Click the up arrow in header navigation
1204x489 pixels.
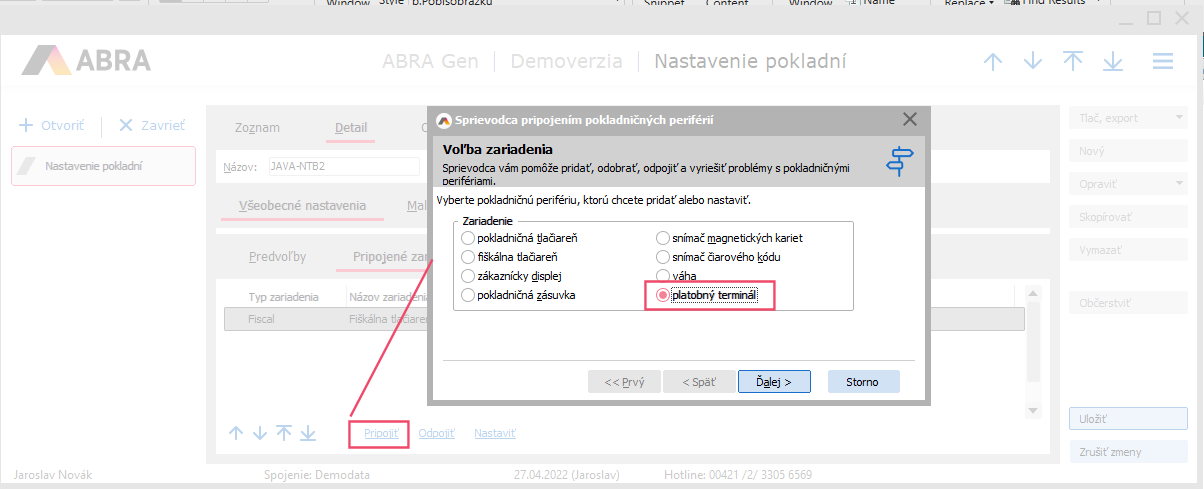click(x=993, y=61)
